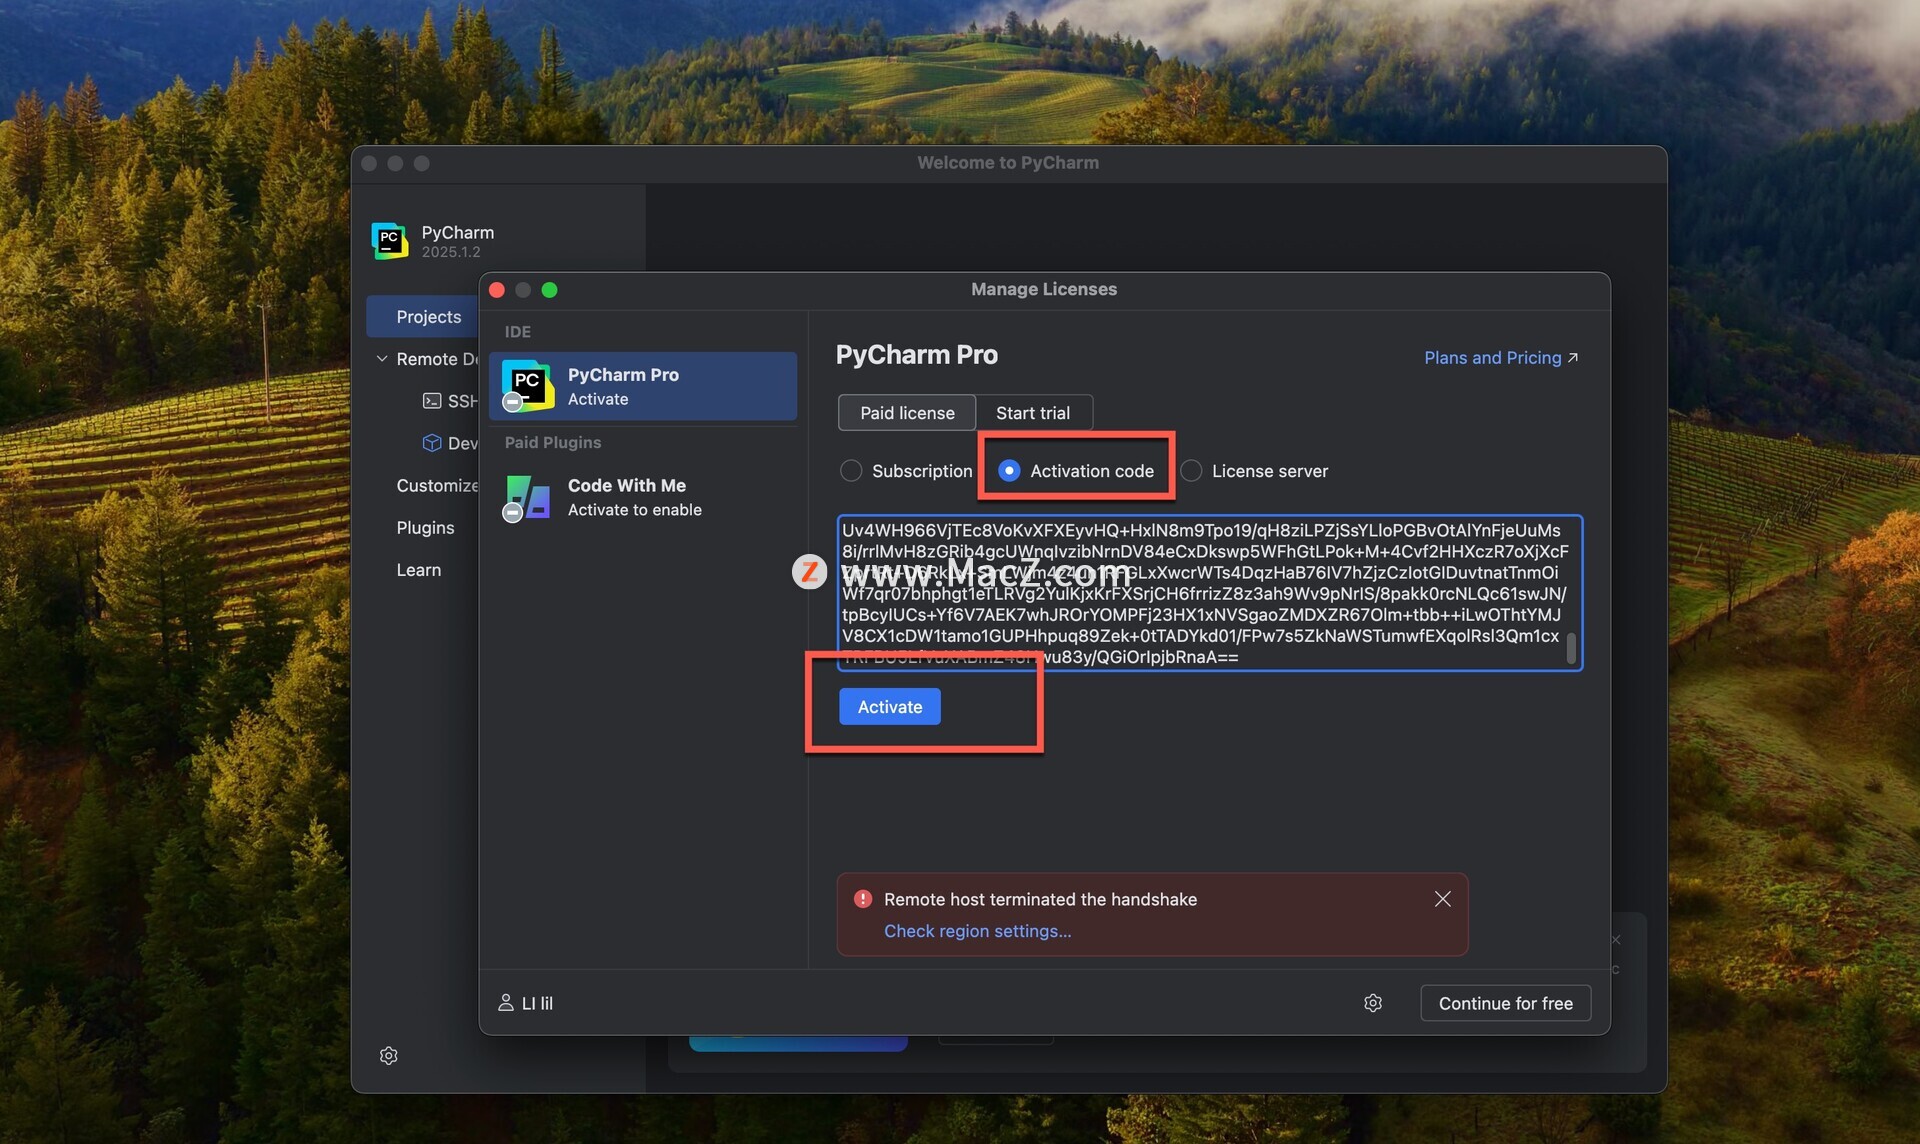The width and height of the screenshot is (1920, 1144).
Task: Click the blue Activate button
Action: pyautogui.click(x=890, y=707)
